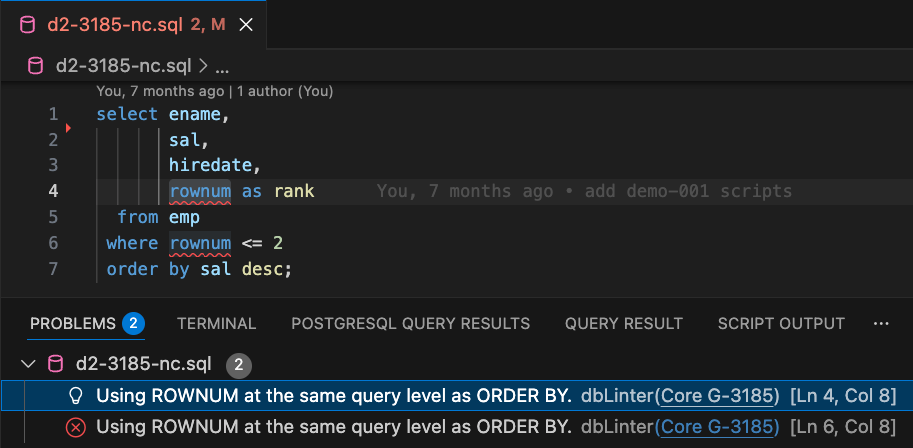This screenshot has width=913, height=448.
Task: Click line number 6 in the gutter
Action: tap(53, 243)
